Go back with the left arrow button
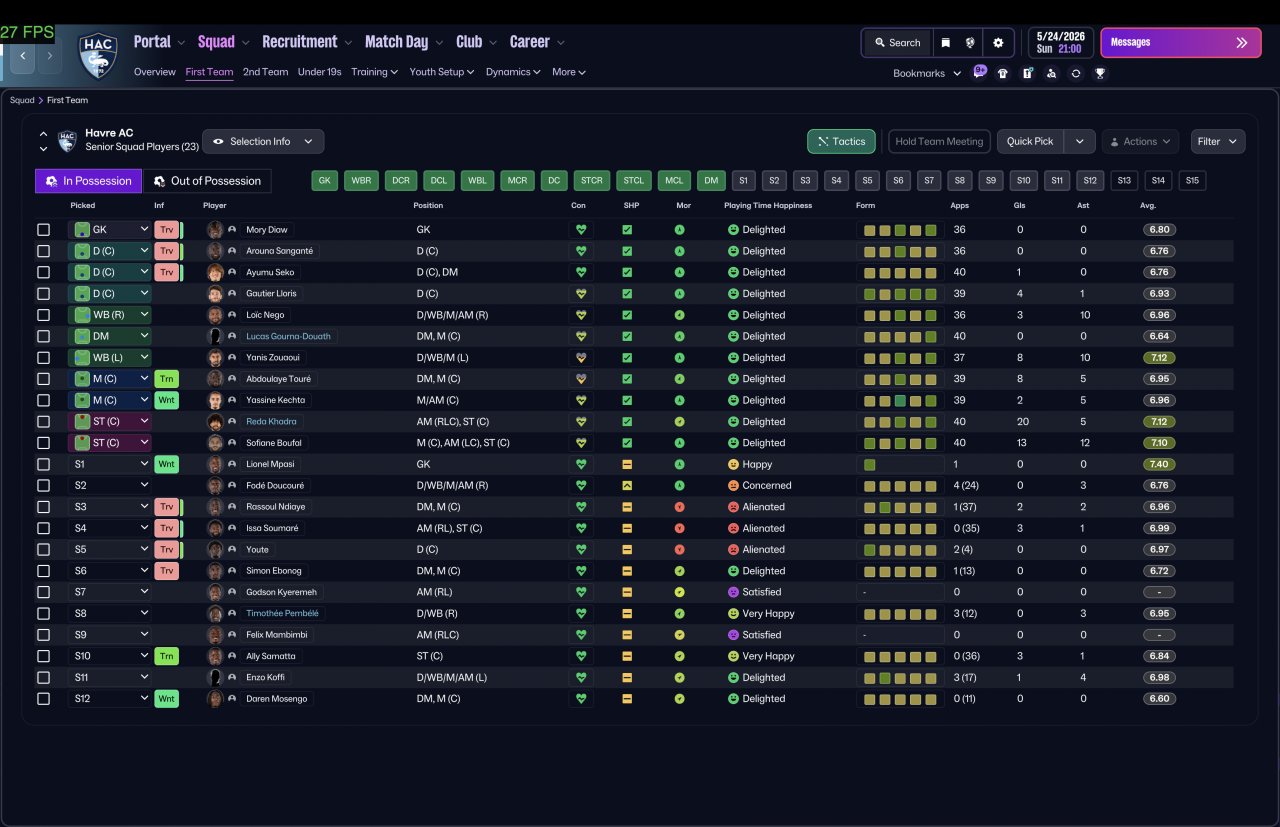This screenshot has width=1280, height=827. (x=23, y=56)
